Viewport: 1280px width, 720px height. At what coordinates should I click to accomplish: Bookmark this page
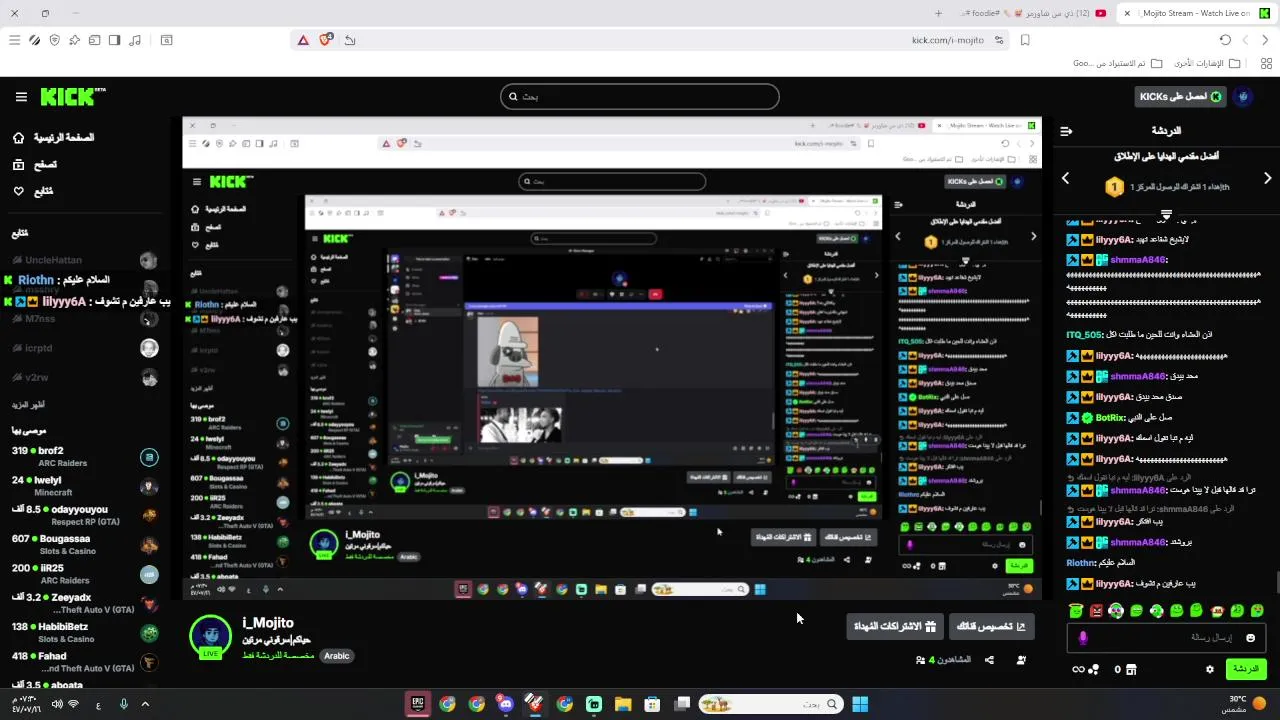point(1025,40)
